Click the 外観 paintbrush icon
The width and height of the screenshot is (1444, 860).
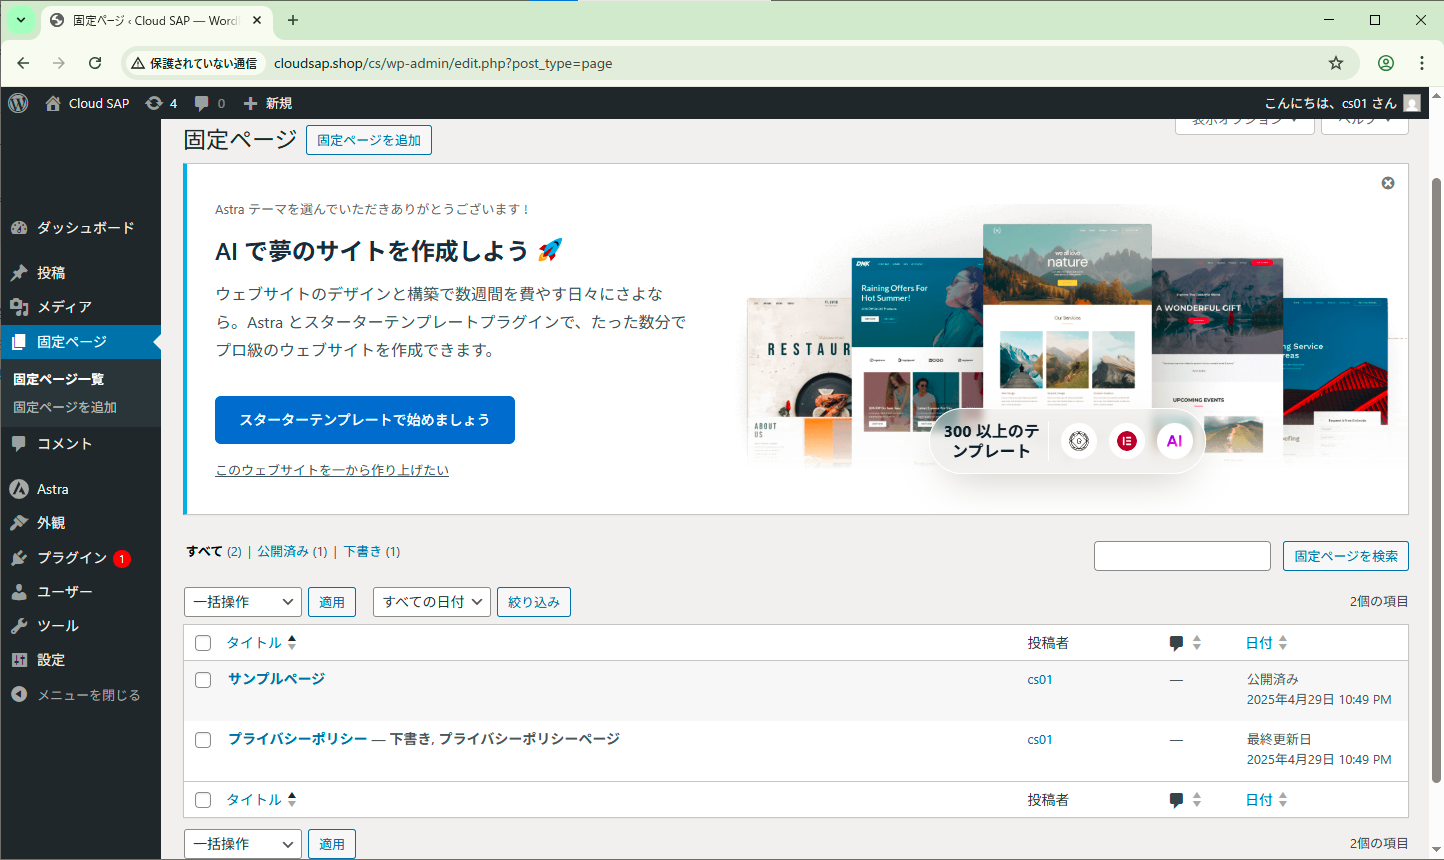click(x=19, y=523)
